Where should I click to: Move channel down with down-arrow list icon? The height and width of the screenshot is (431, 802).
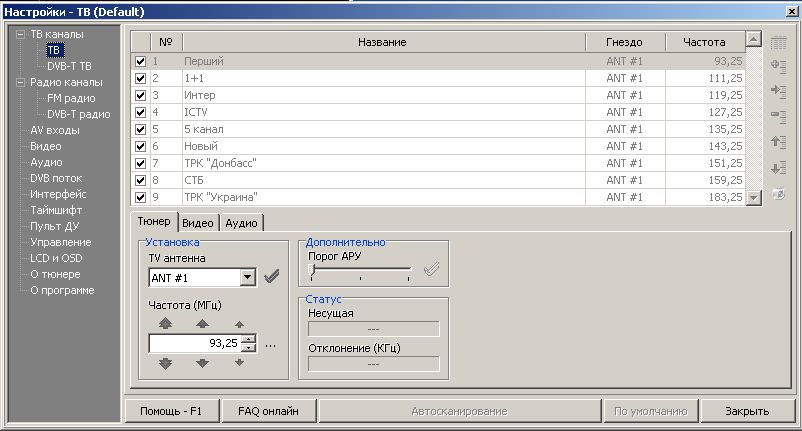[x=778, y=167]
